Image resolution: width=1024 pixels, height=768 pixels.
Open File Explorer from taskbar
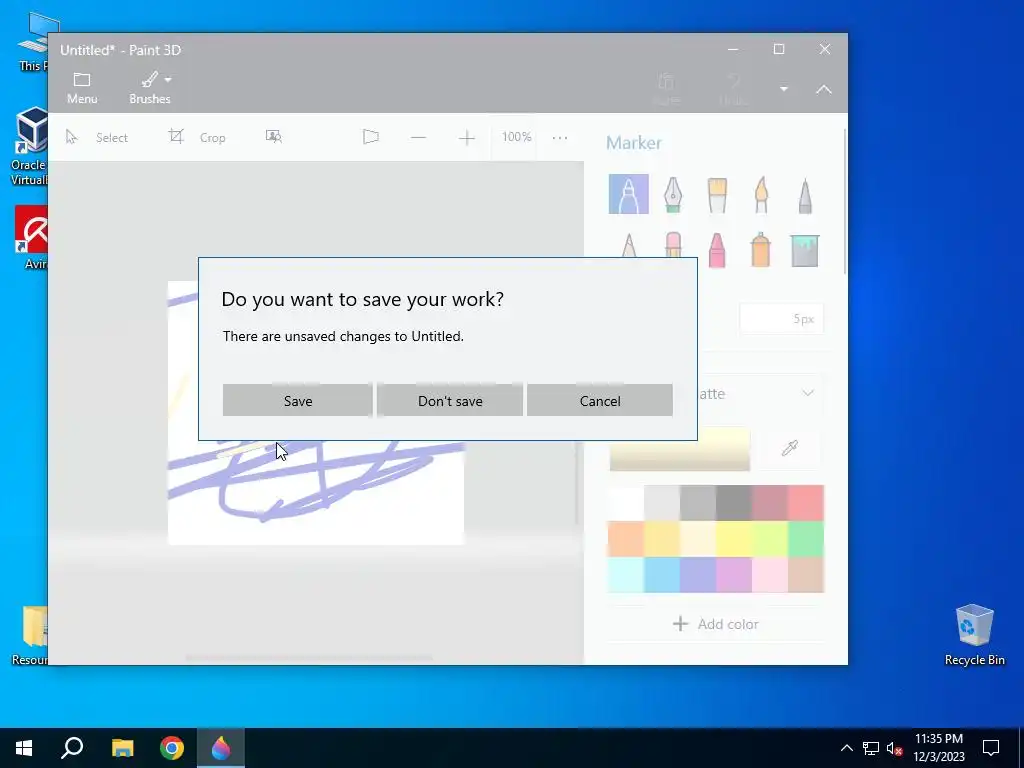click(x=122, y=748)
